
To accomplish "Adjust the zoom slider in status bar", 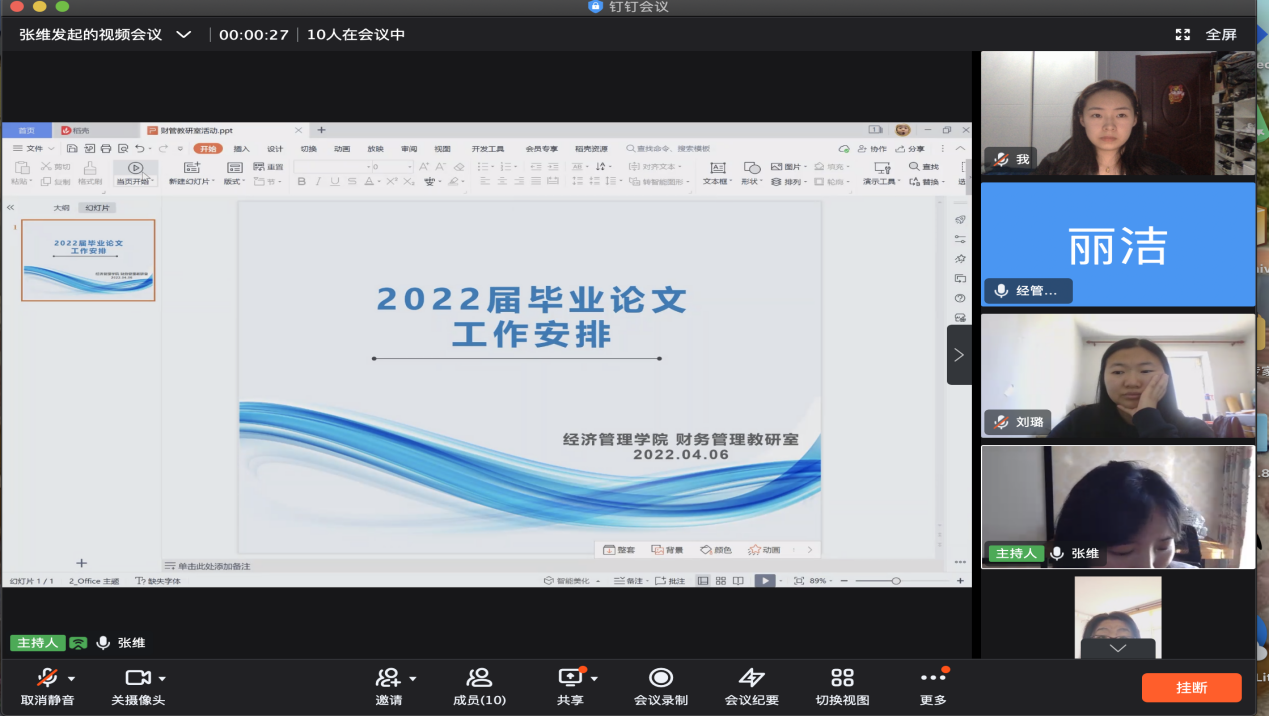I will click(x=896, y=580).
